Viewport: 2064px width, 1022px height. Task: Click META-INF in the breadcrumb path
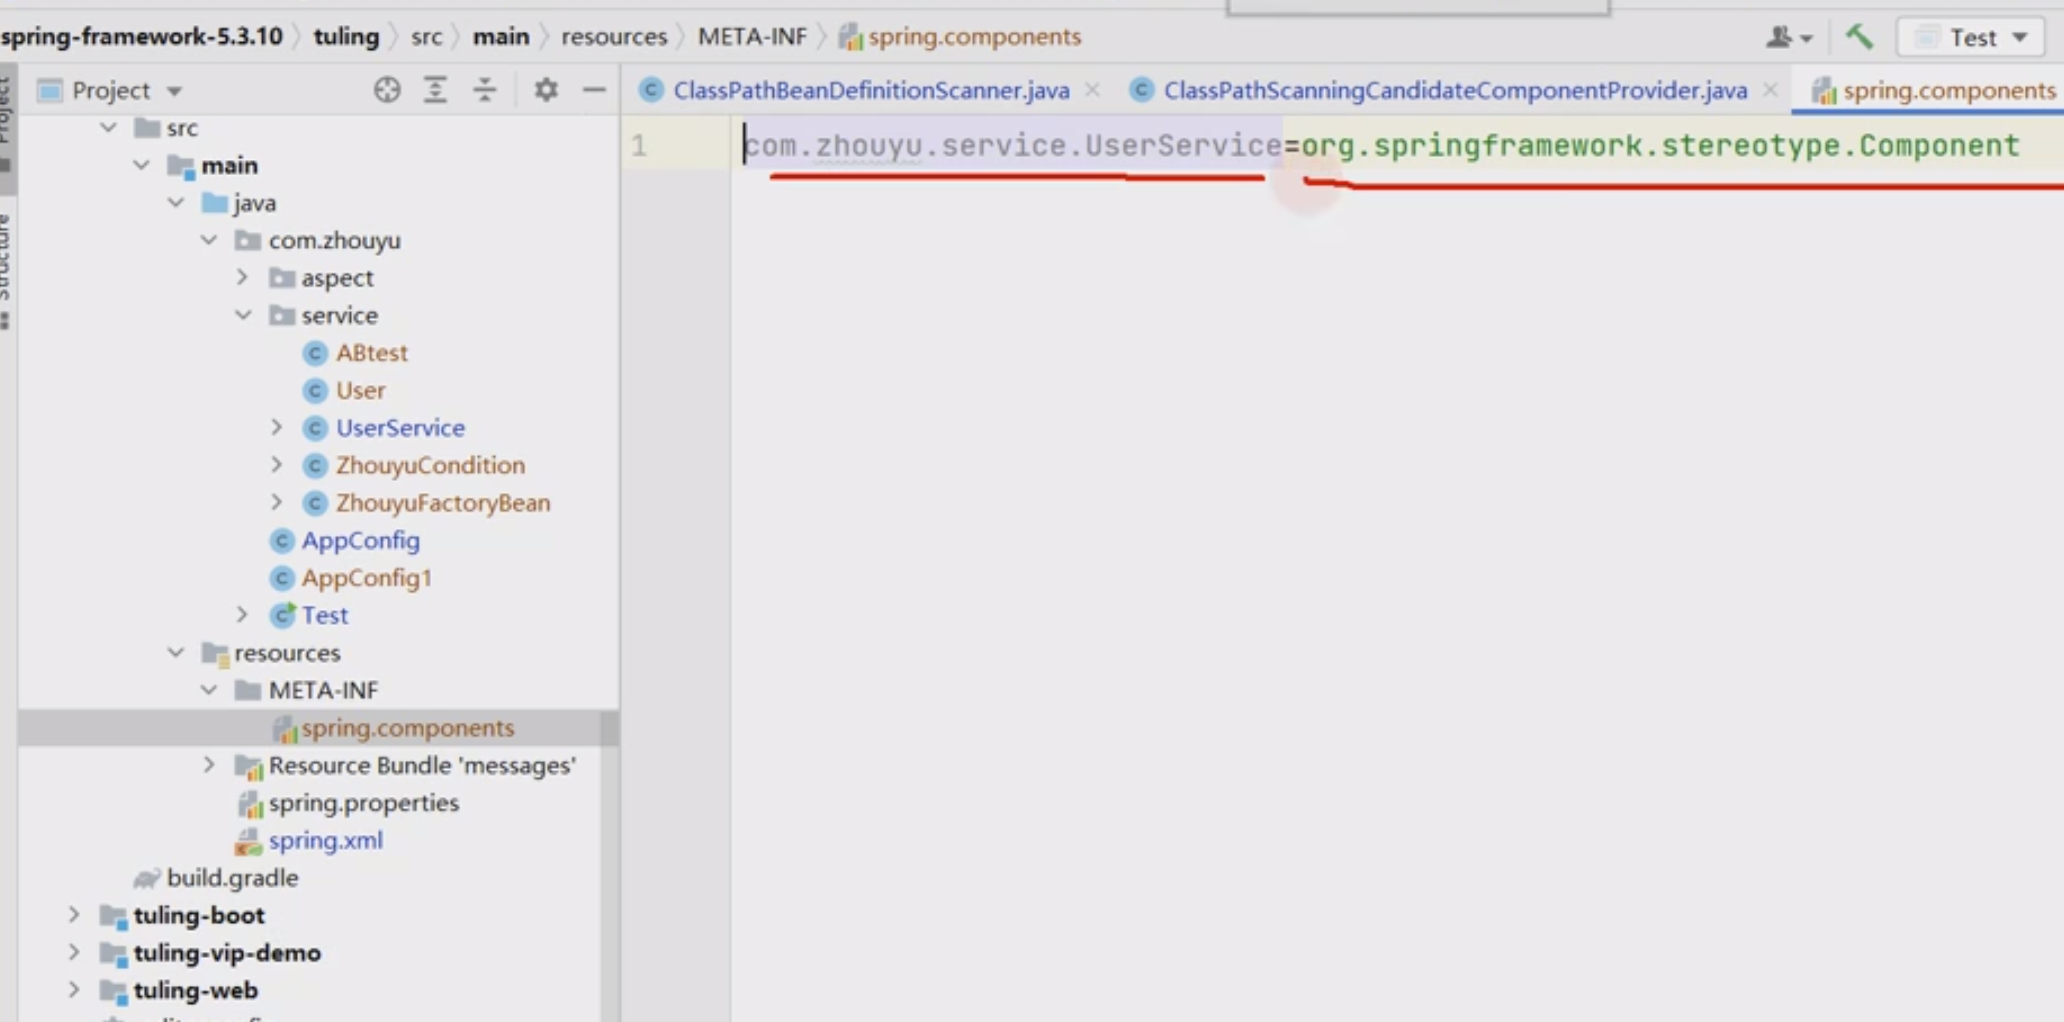click(752, 37)
